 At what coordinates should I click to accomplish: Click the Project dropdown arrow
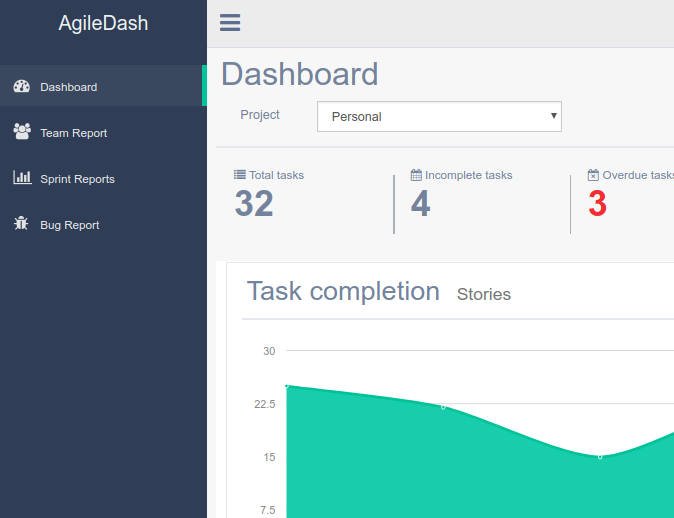[x=554, y=116]
